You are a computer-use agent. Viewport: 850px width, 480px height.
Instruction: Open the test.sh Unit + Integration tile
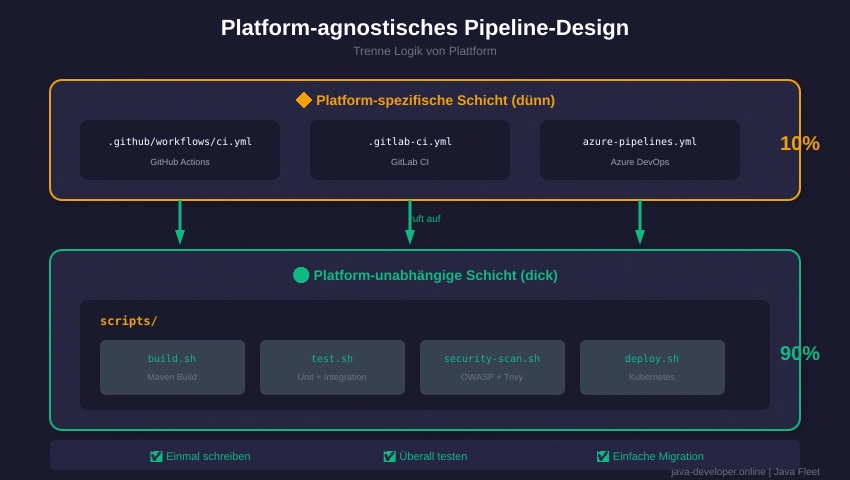point(332,367)
